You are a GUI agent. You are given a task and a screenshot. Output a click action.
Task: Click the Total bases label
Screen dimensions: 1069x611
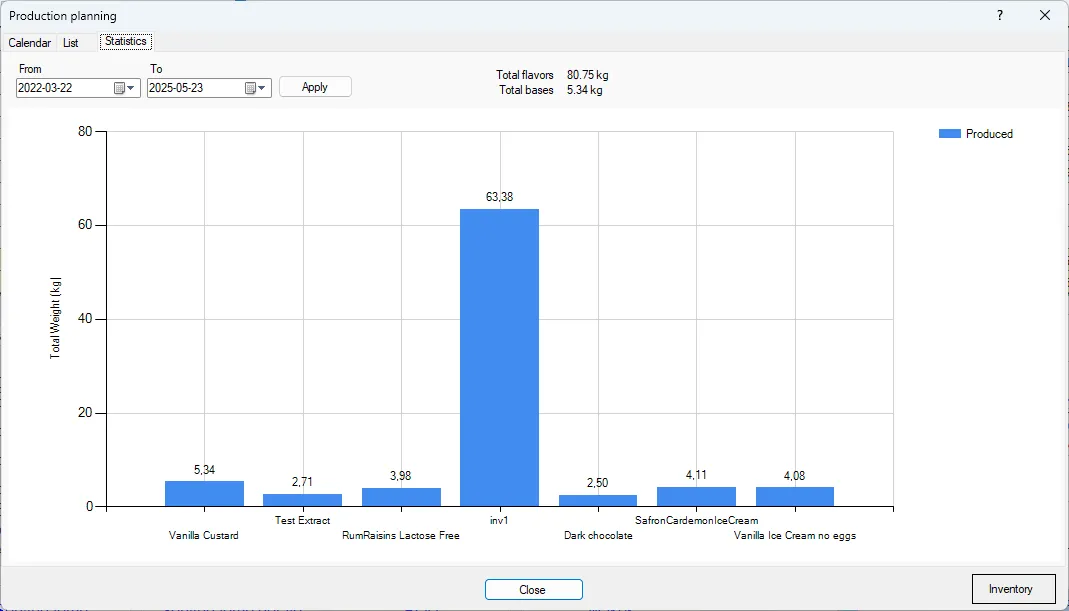point(526,90)
